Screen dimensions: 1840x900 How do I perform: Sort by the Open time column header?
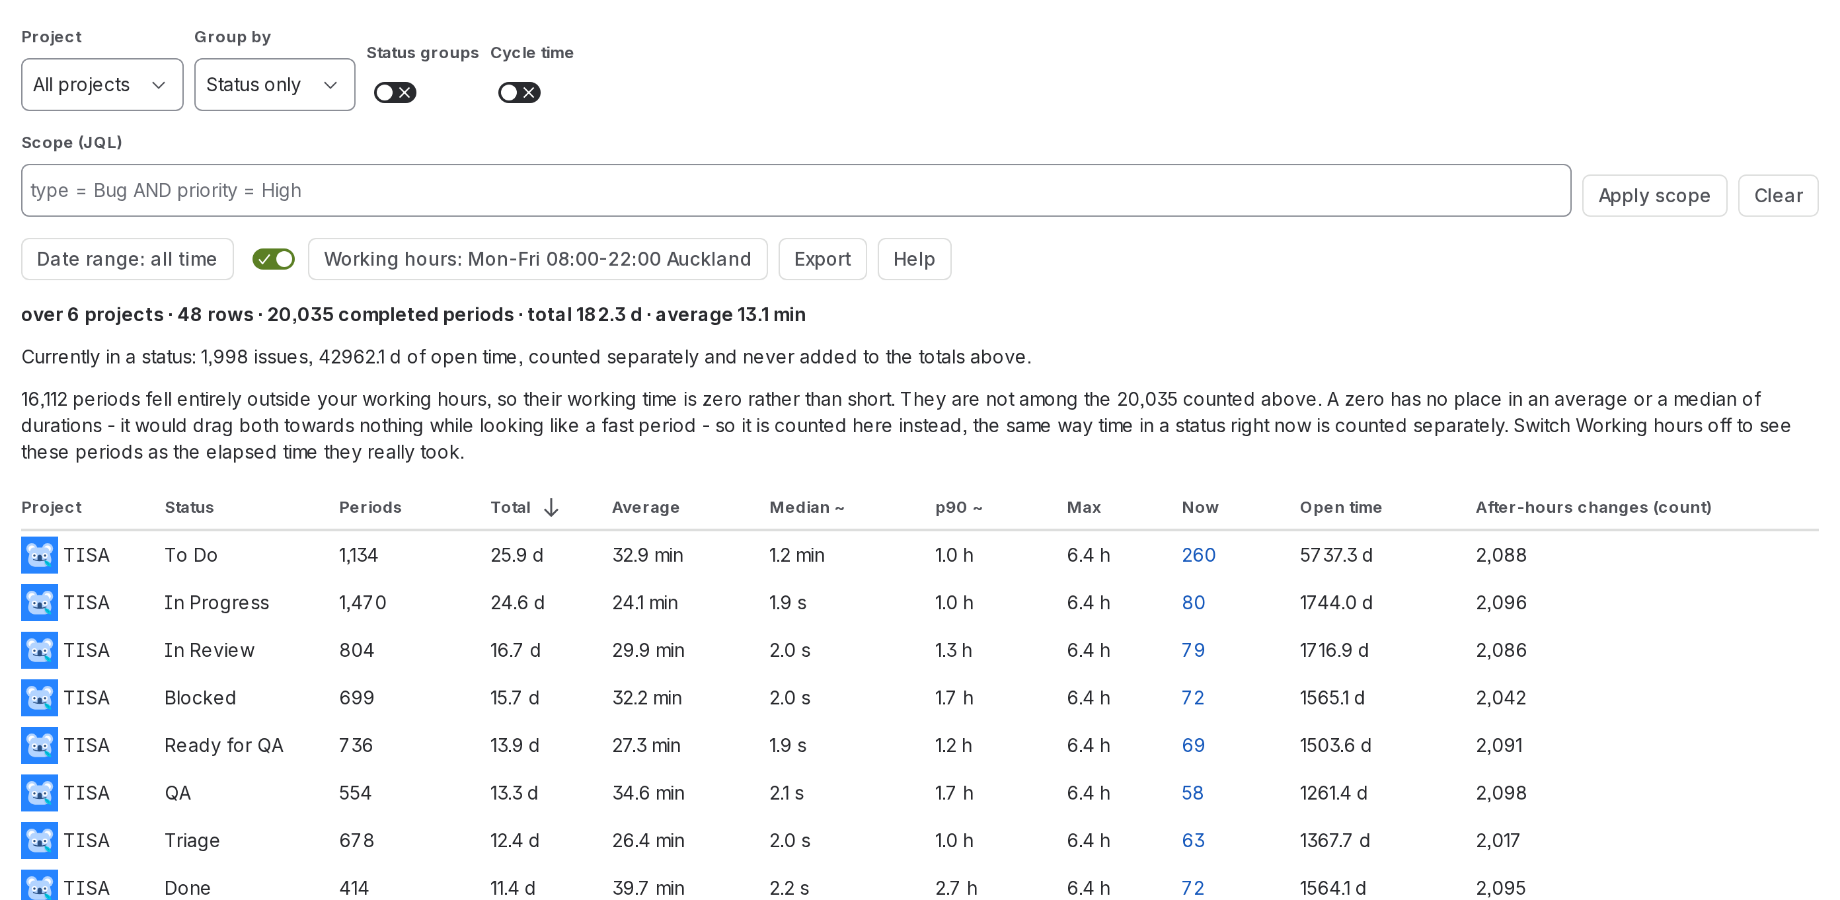click(x=1341, y=508)
